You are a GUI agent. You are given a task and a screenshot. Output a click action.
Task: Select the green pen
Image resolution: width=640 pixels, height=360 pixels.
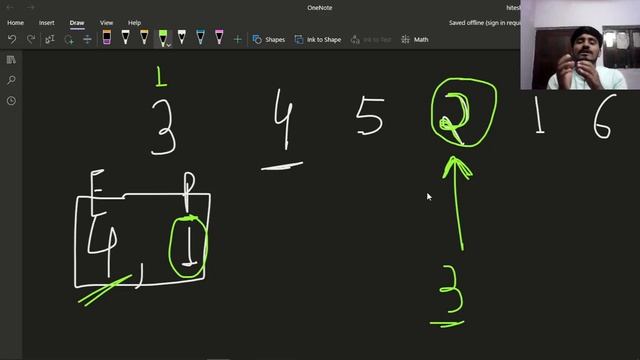click(162, 38)
